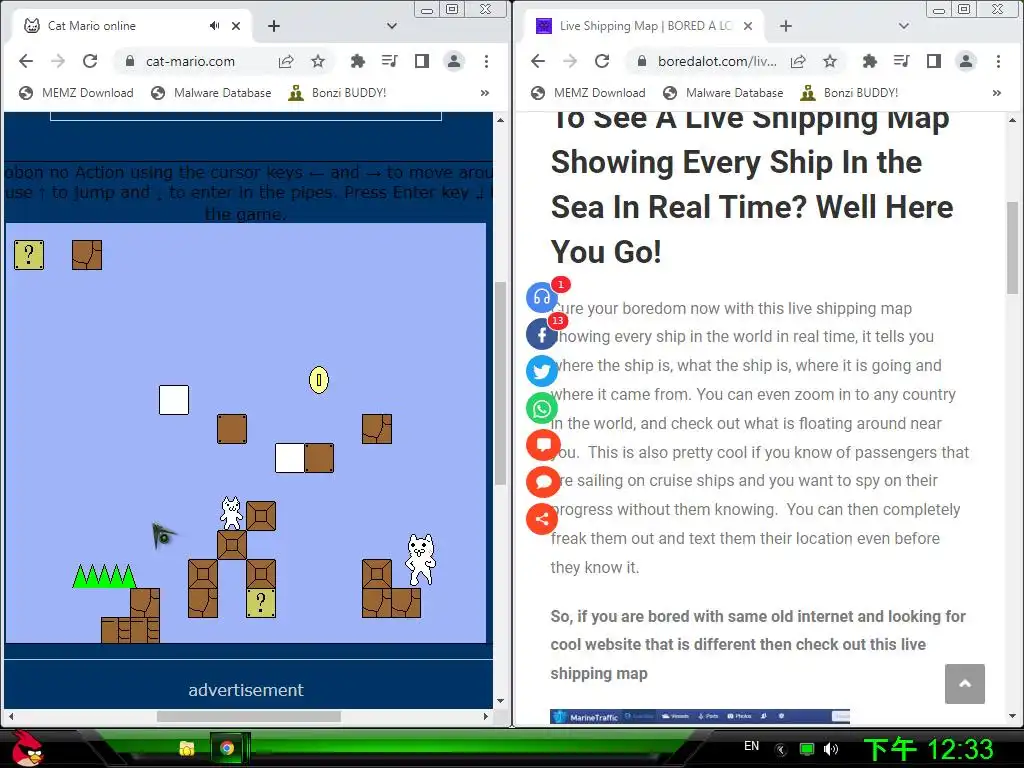This screenshot has height=768, width=1024.
Task: Share the cat-mario.com page
Action: tap(286, 61)
